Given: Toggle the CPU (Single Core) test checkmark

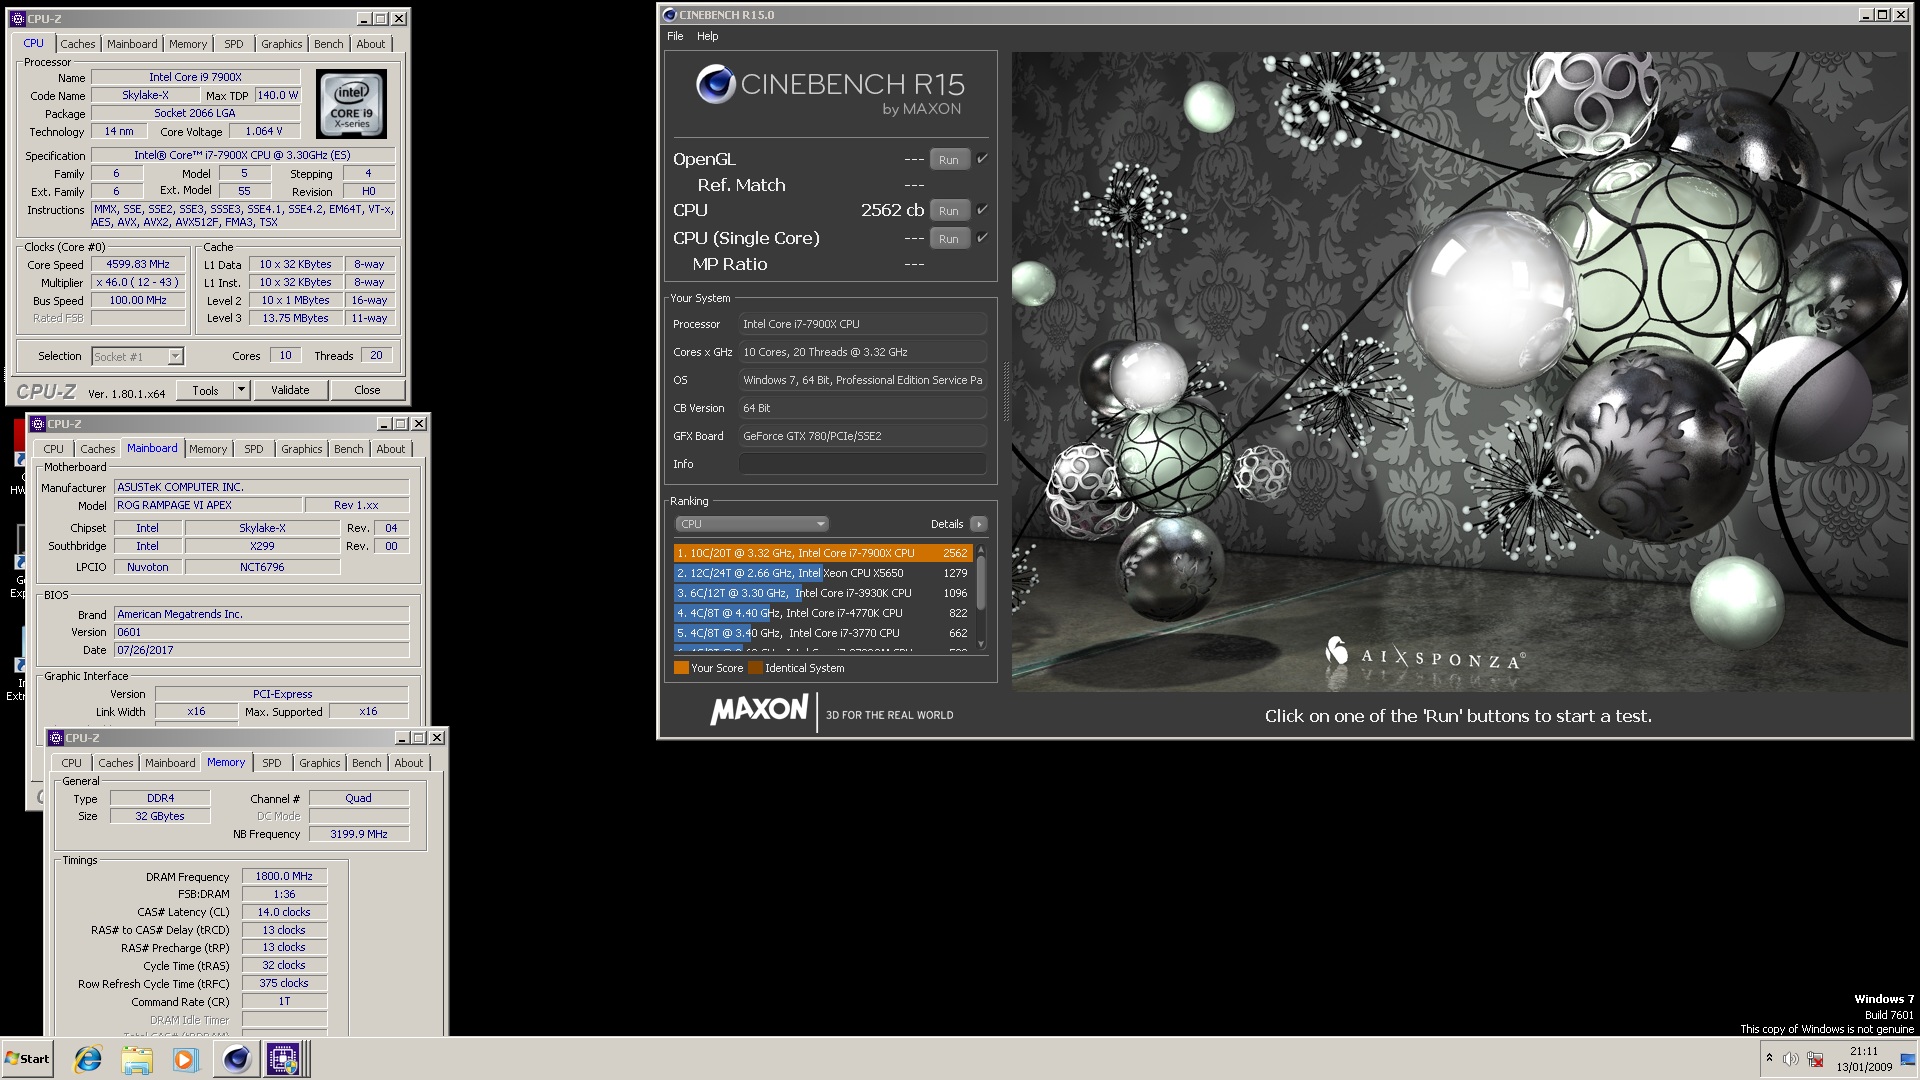Looking at the screenshot, I should [x=982, y=238].
